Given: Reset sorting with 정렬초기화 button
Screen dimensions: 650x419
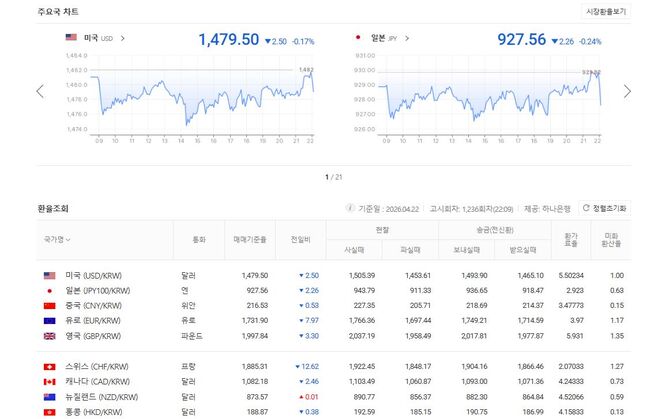Looking at the screenshot, I should point(604,208).
